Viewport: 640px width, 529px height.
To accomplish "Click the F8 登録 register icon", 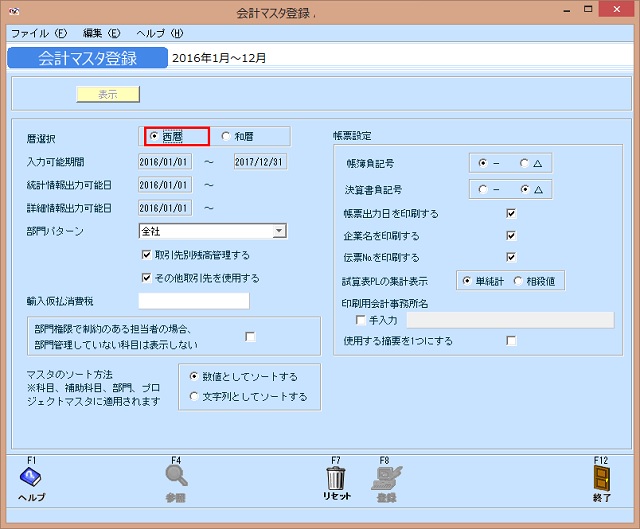I will (x=386, y=478).
